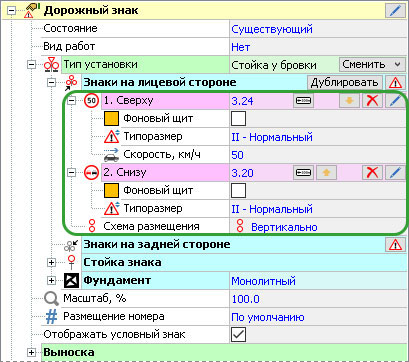The width and height of the screenshot is (409, 362).
Task: Click the magnifier icon next to Масштаб, %
Action: 51,298
